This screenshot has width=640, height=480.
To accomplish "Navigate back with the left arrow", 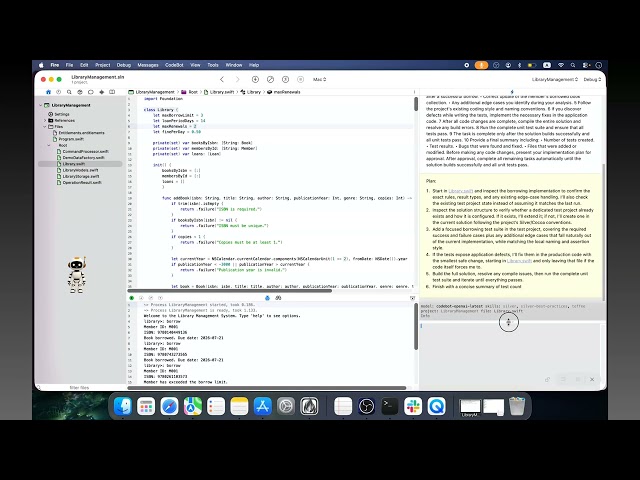I will click(x=222, y=79).
